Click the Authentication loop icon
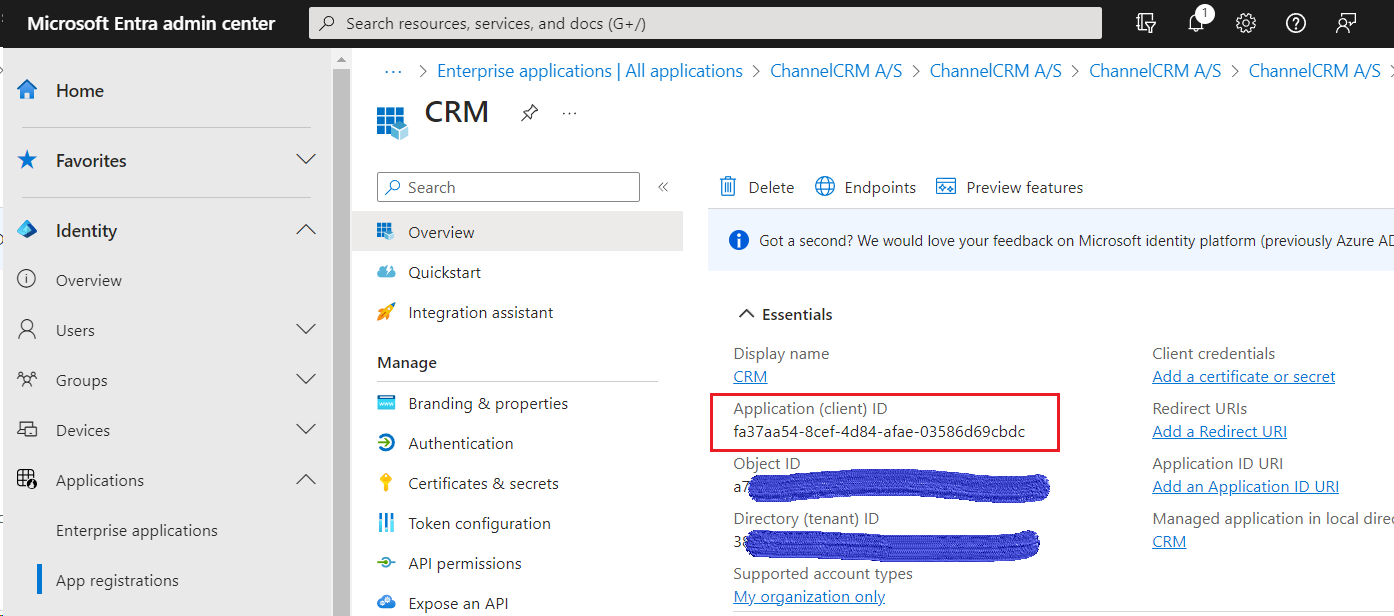The image size is (1394, 616). click(386, 443)
